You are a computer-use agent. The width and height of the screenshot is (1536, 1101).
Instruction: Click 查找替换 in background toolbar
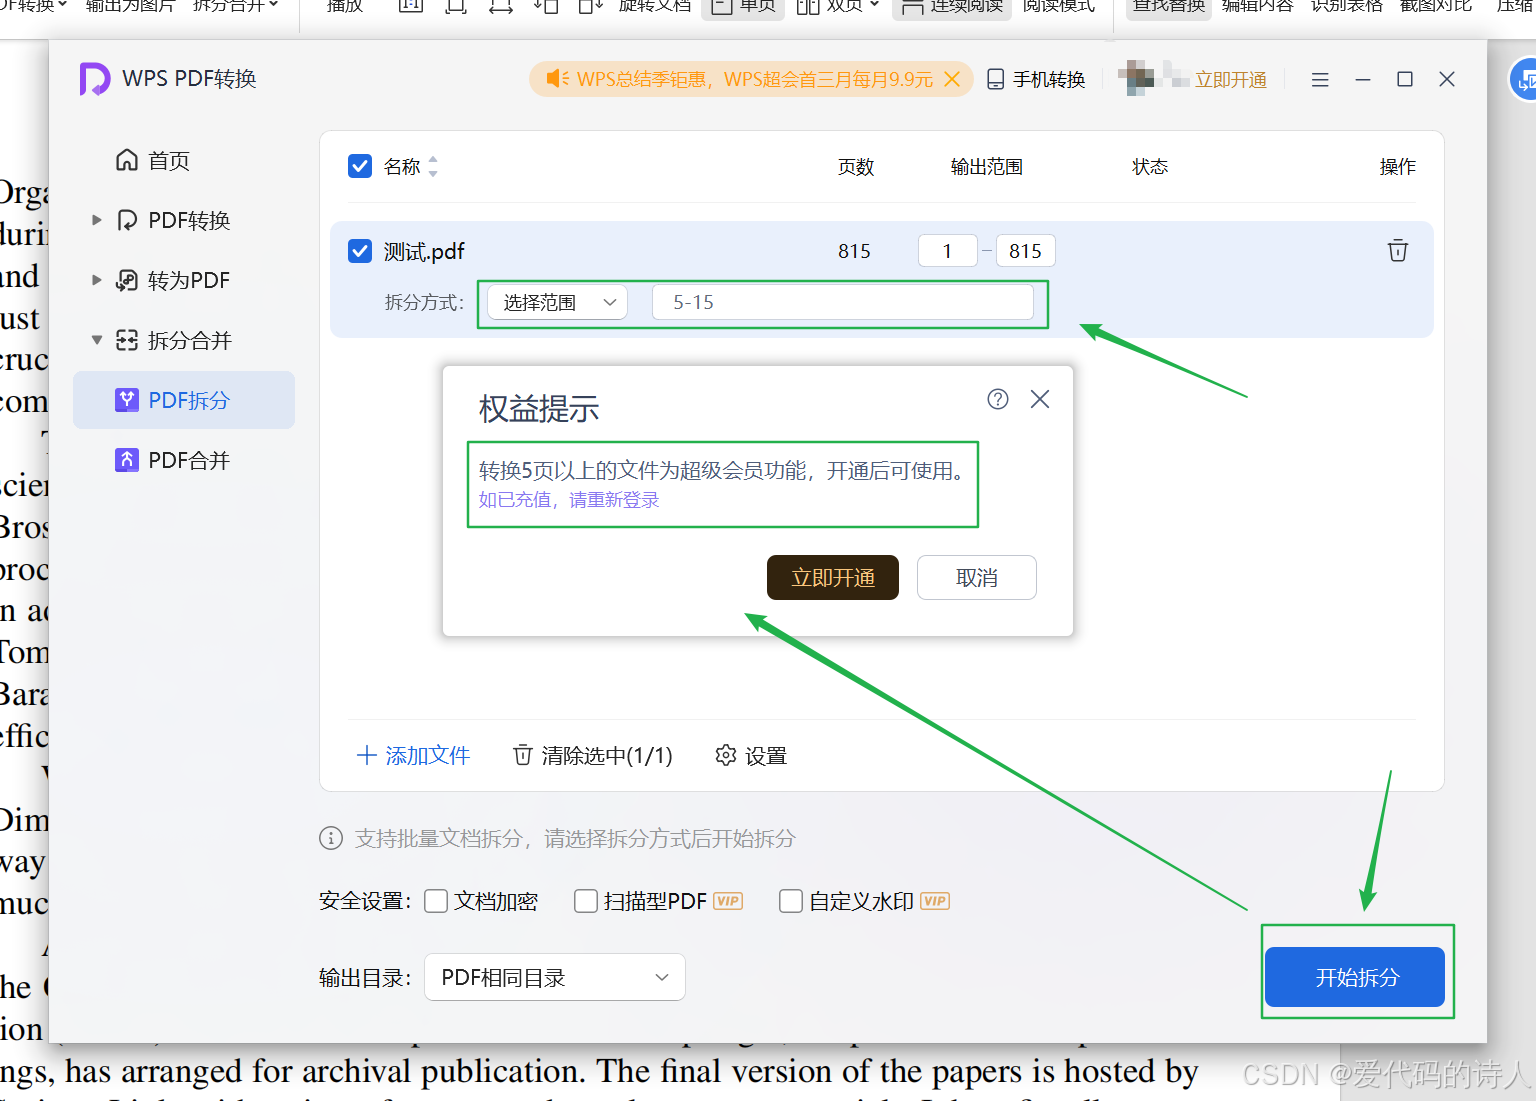pos(1168,7)
